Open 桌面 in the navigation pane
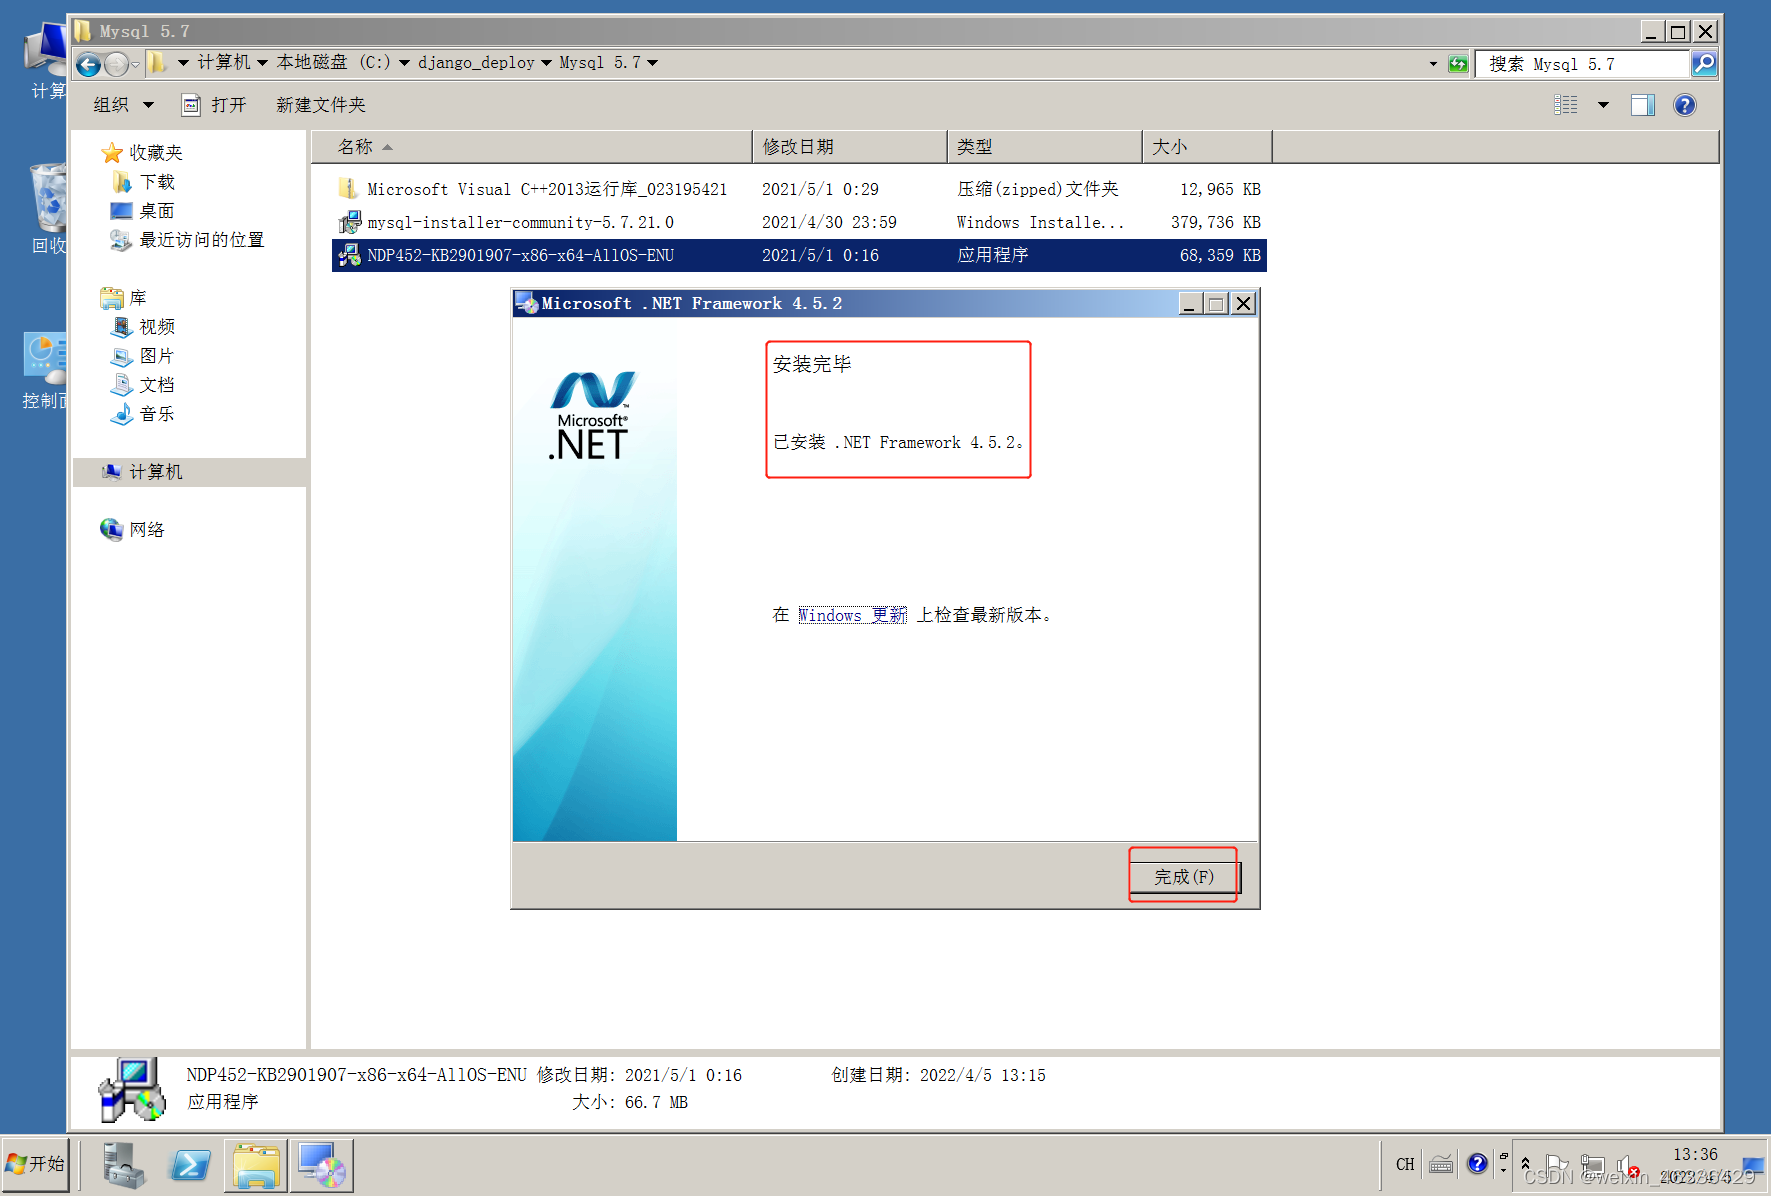Viewport: 1771px width, 1196px height. point(143,211)
